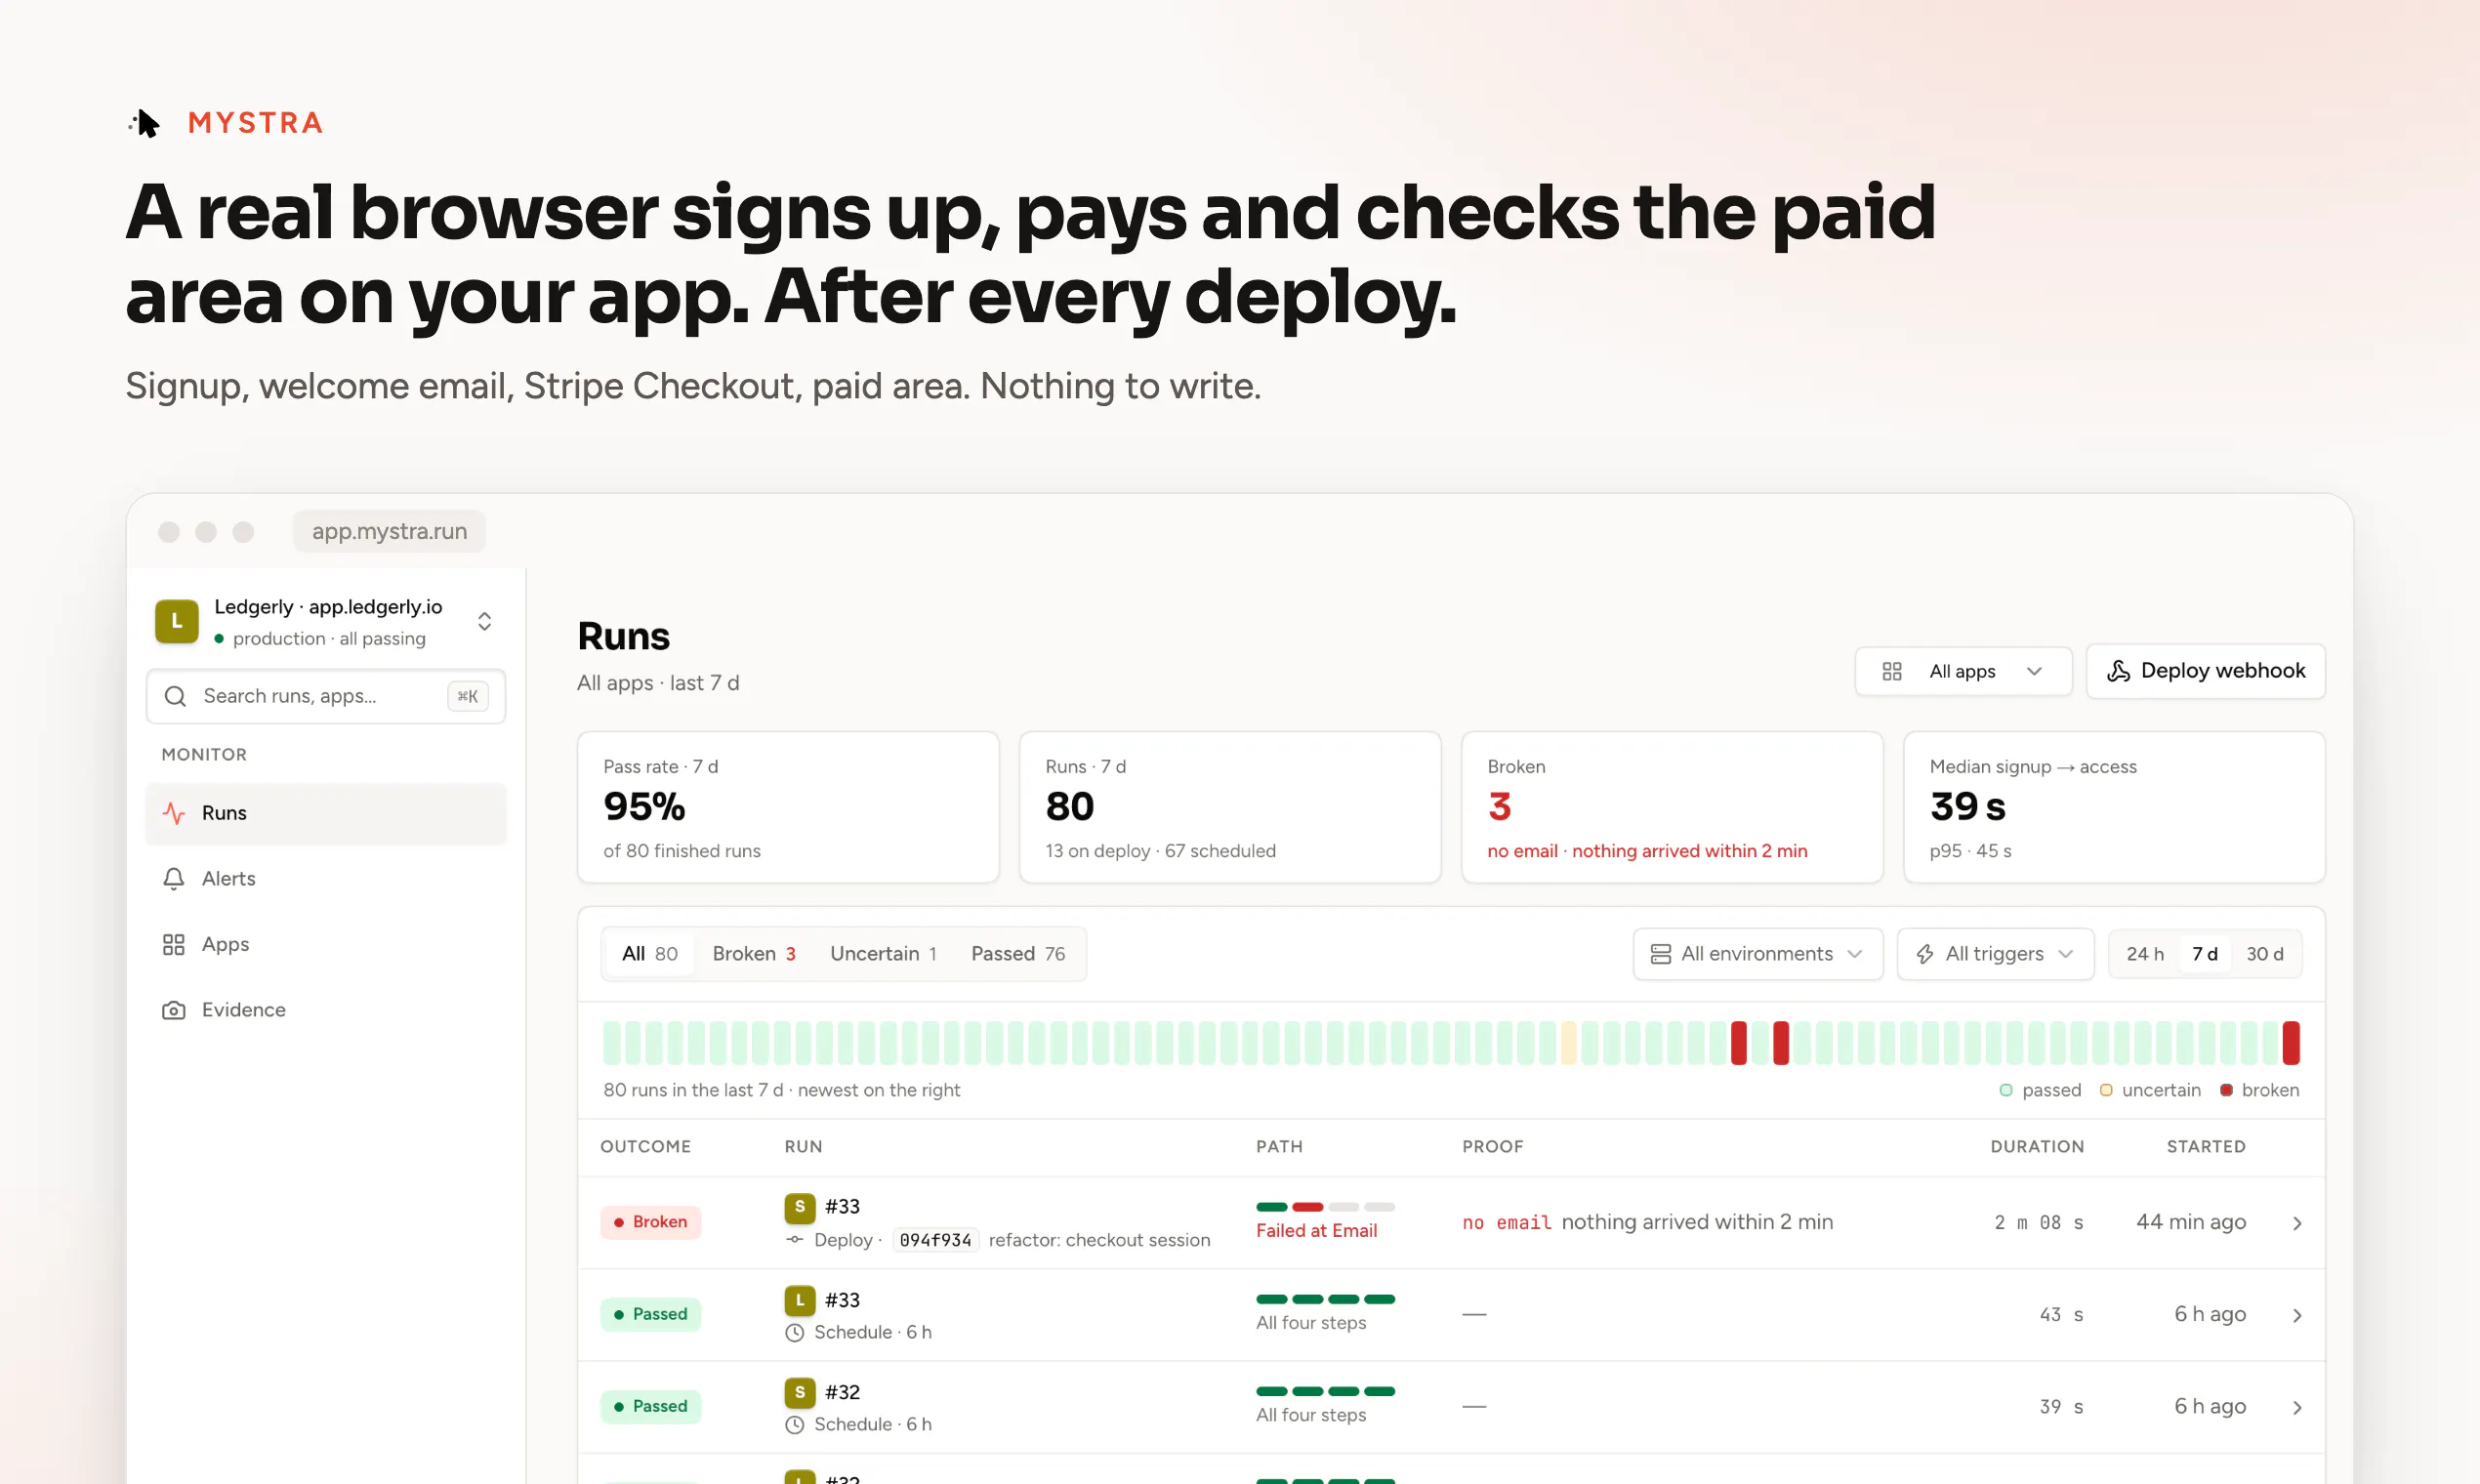The image size is (2480, 1484).
Task: Click the 2 m 08 s duration value
Action: pyautogui.click(x=2038, y=1222)
